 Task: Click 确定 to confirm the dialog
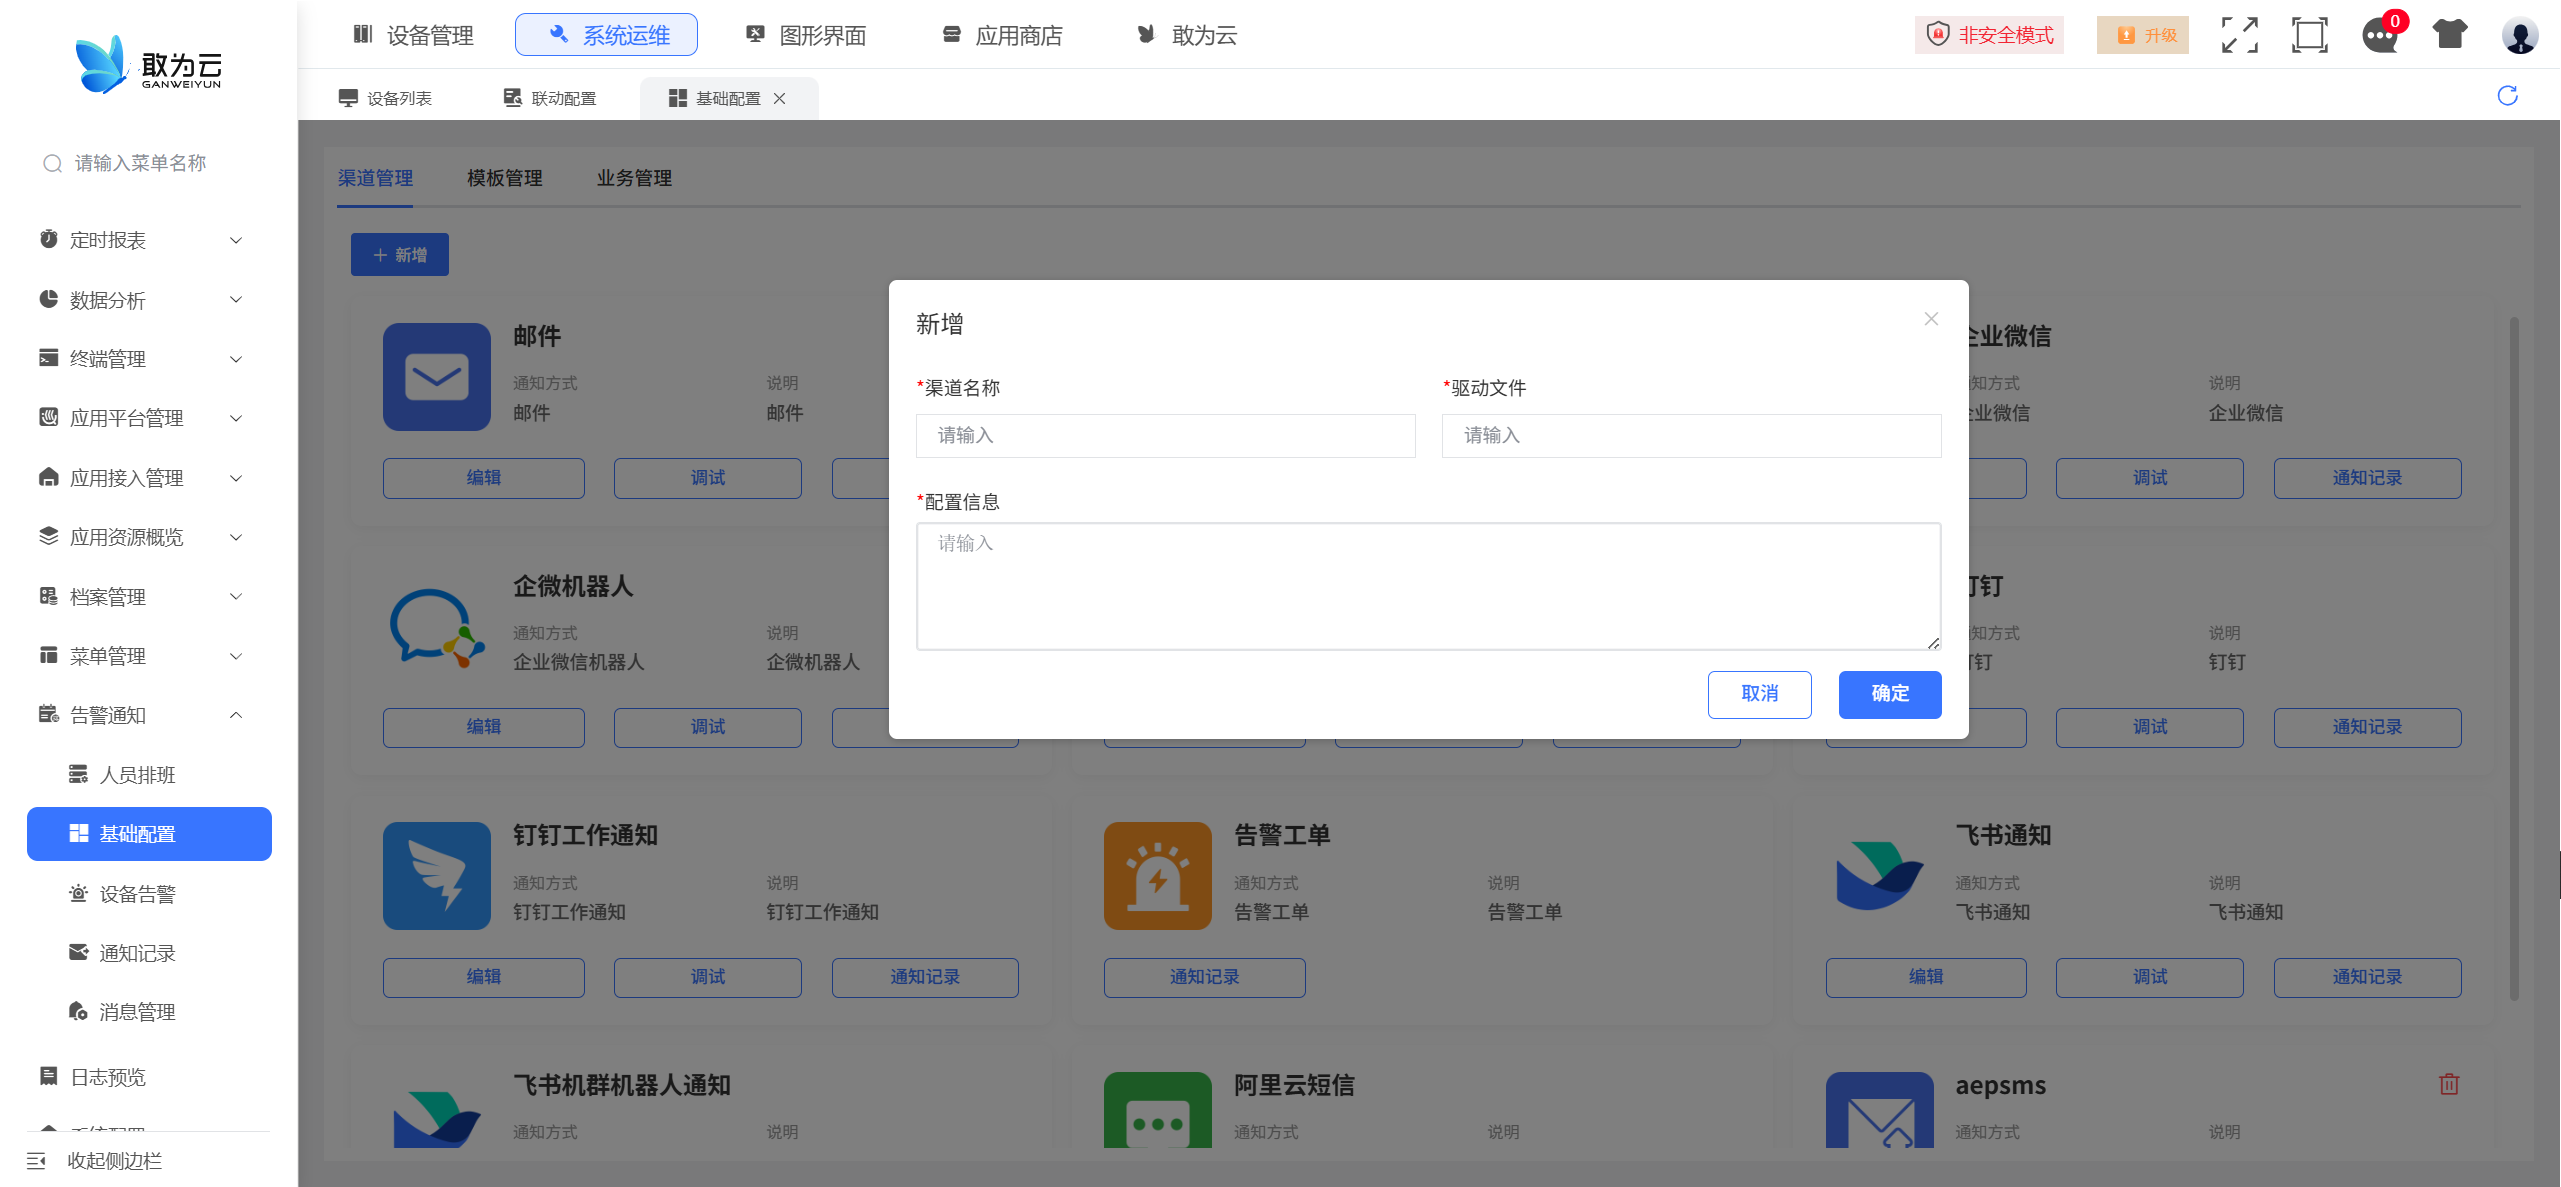1890,694
